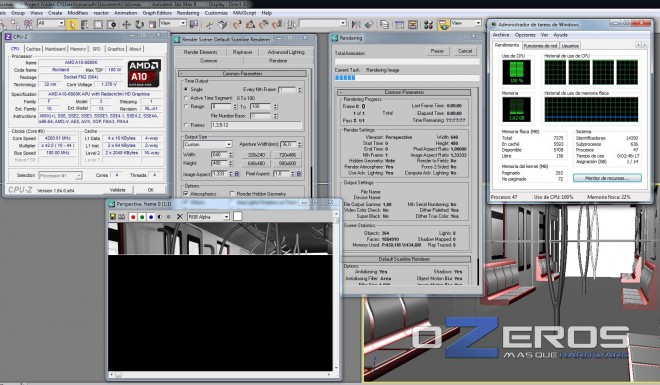Toggle alpha channel display in frame window
Image resolution: width=660 pixels, height=385 pixels.
pyautogui.click(x=160, y=217)
